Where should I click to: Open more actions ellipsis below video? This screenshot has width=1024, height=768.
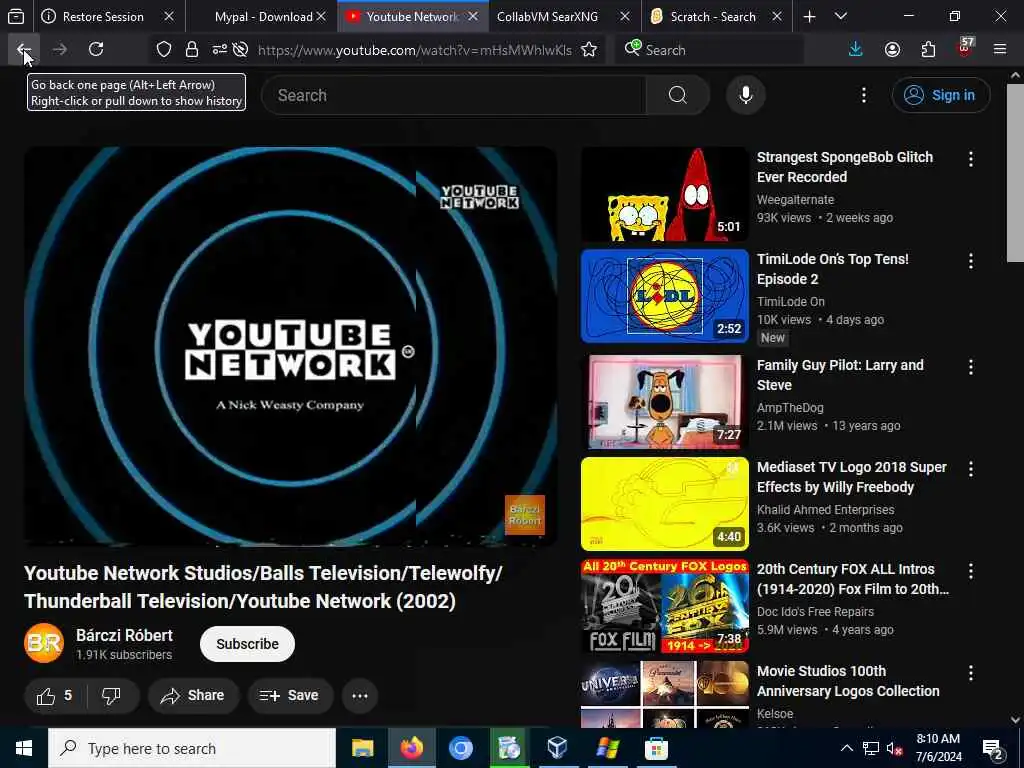click(360, 696)
